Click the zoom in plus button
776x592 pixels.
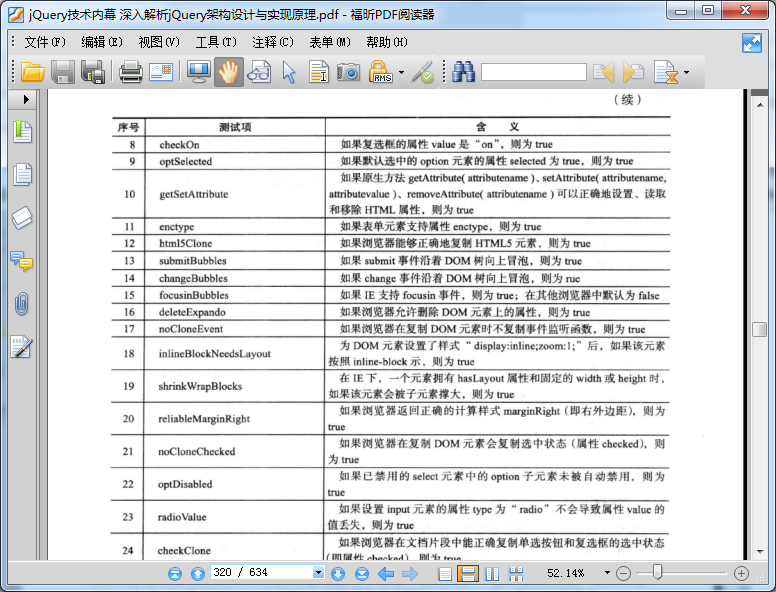coord(741,573)
